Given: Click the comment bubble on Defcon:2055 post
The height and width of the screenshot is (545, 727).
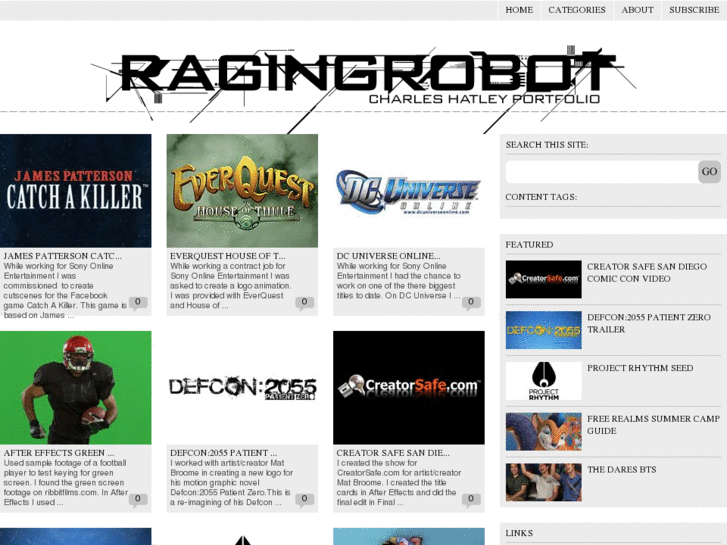Looking at the screenshot, I should click(x=304, y=500).
